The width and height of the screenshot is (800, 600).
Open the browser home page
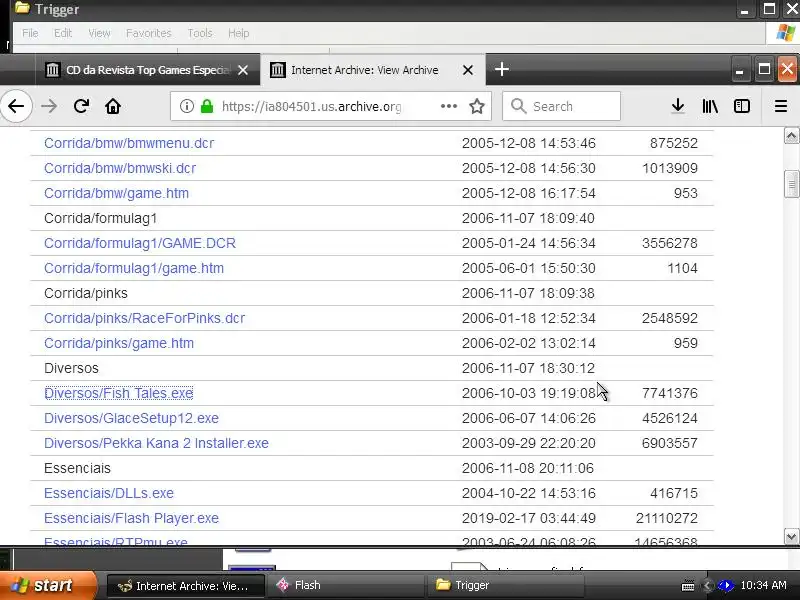click(113, 106)
